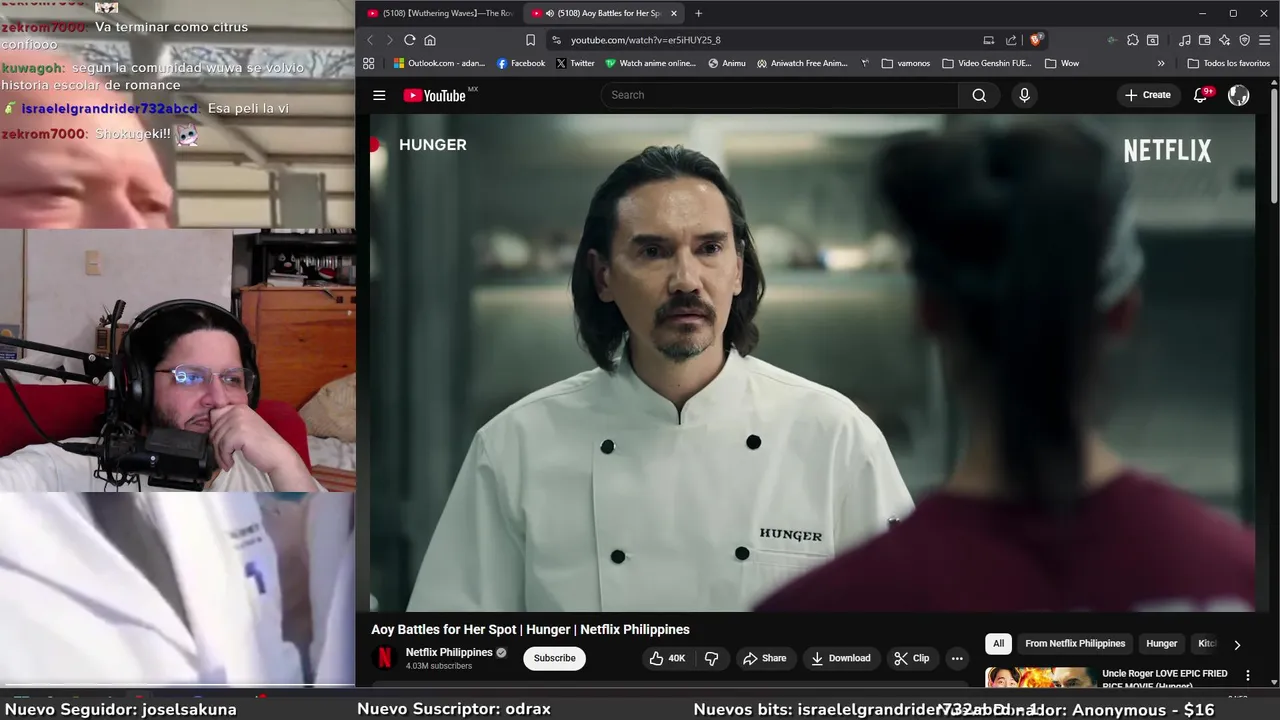Open the YouTube account avatar menu
The width and height of the screenshot is (1280, 720).
[x=1239, y=95]
